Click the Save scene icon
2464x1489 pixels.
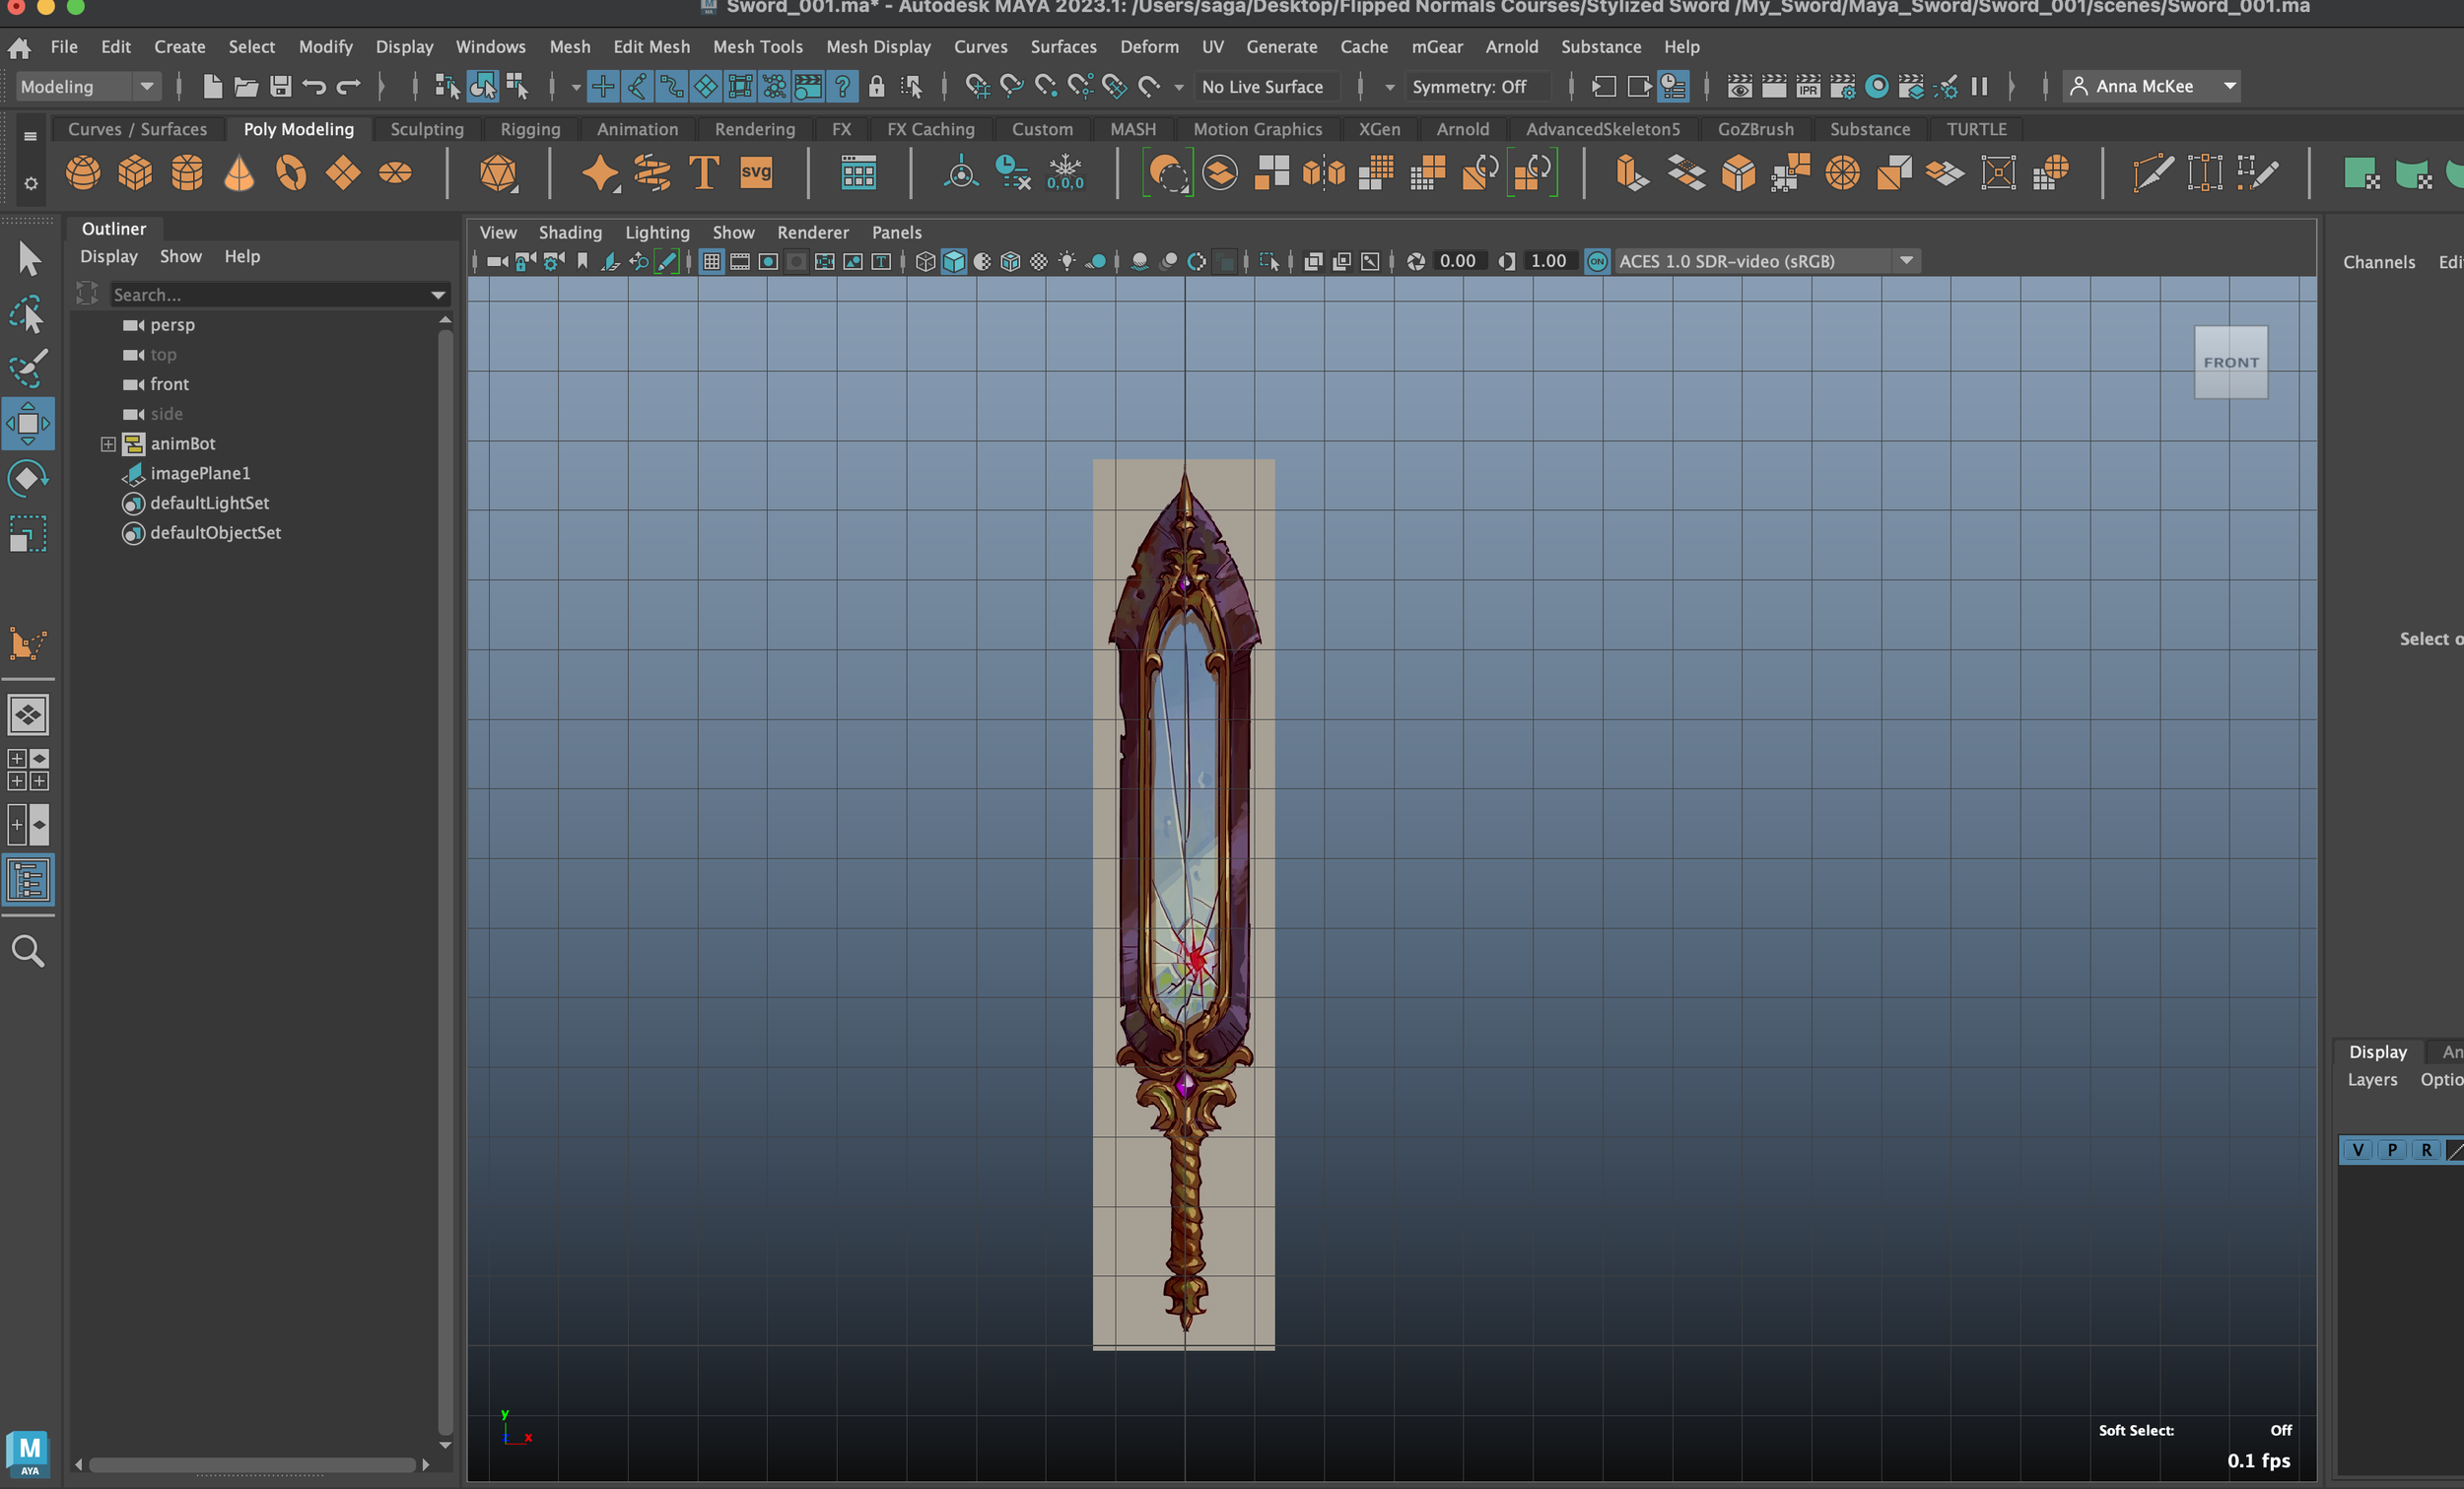280,87
